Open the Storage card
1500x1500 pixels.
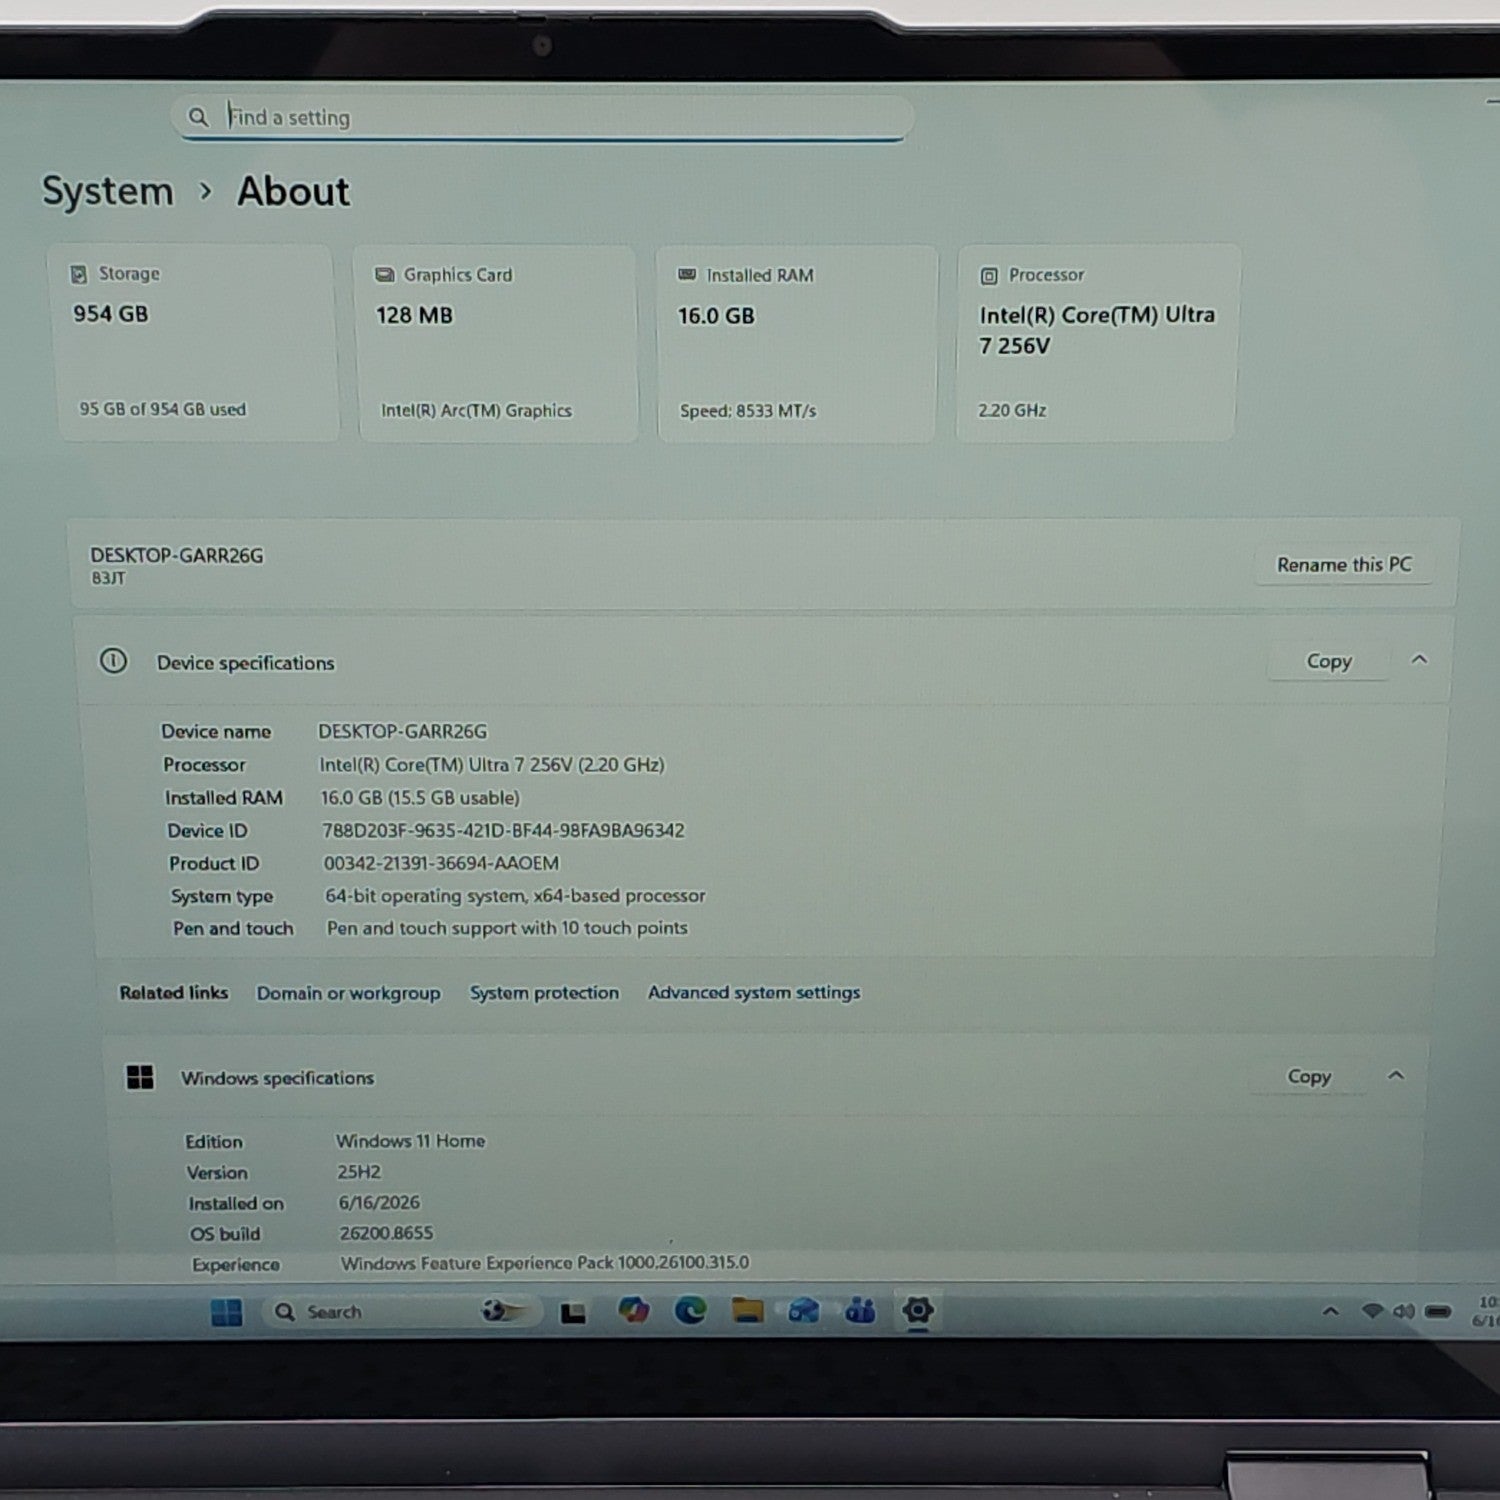click(x=196, y=343)
